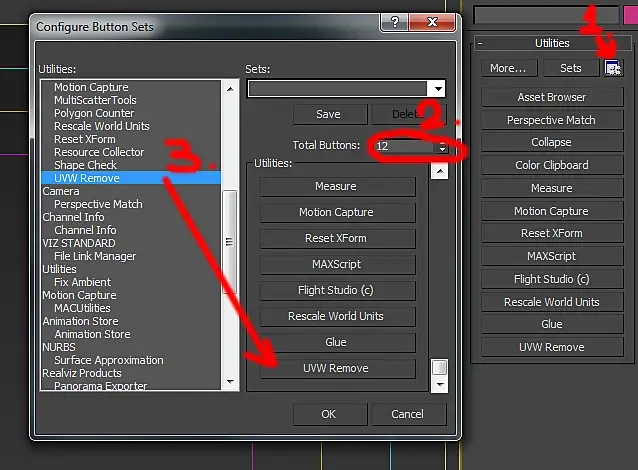The image size is (638, 470).
Task: Click up arrow of the utilities list scrollbar
Action: 230,89
